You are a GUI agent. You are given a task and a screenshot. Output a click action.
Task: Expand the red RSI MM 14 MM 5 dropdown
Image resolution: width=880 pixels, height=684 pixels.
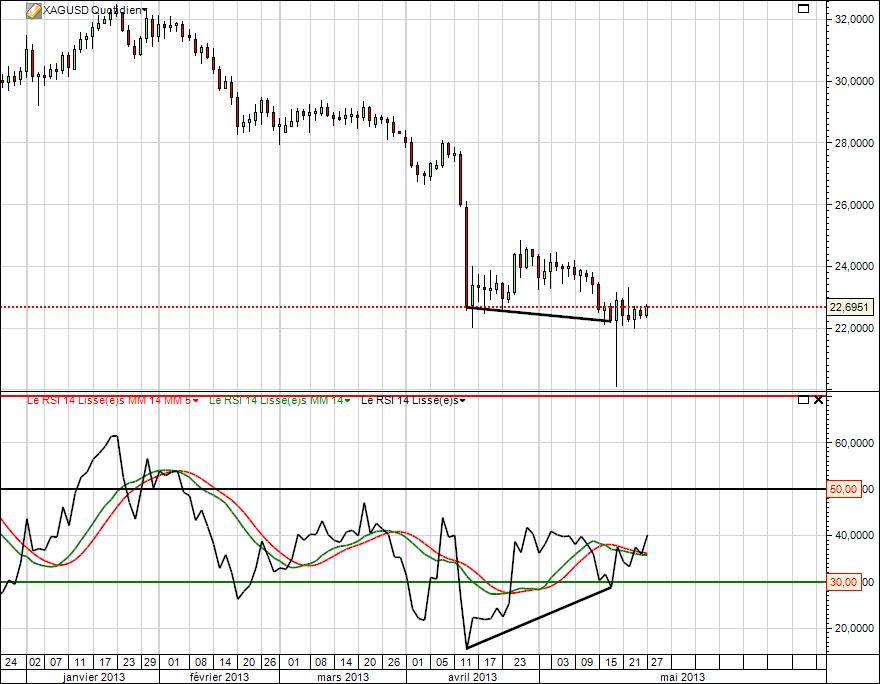(x=196, y=400)
